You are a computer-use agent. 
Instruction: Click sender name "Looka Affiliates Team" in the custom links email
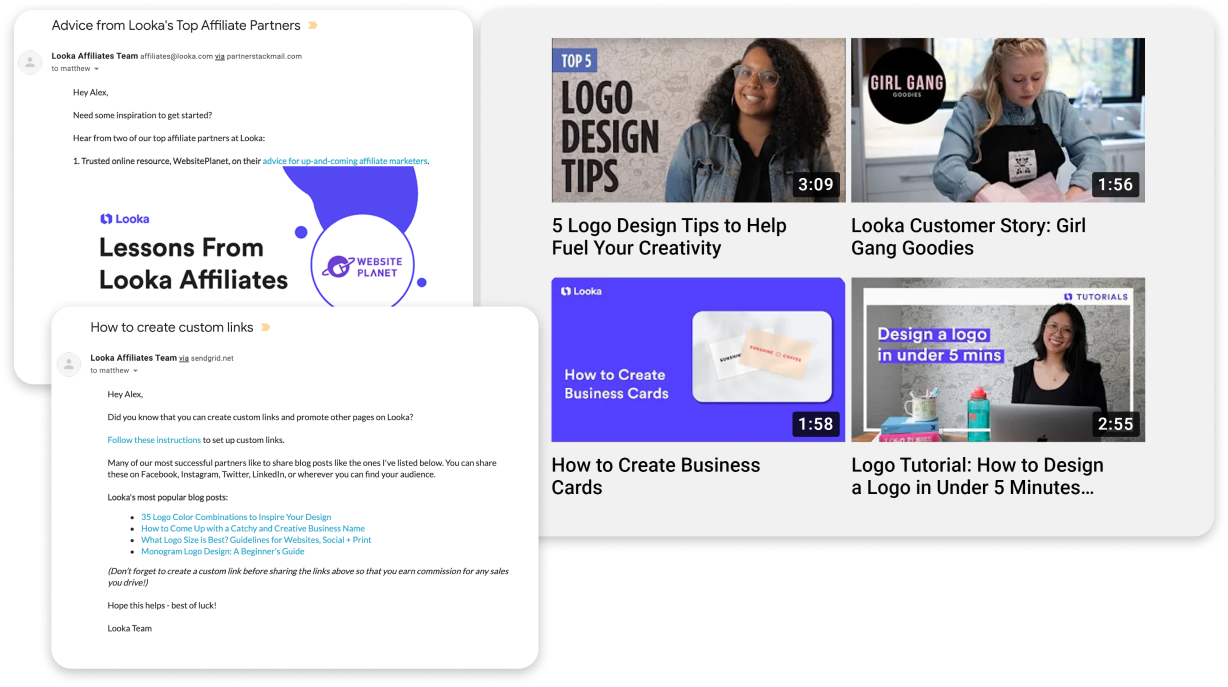pos(133,358)
